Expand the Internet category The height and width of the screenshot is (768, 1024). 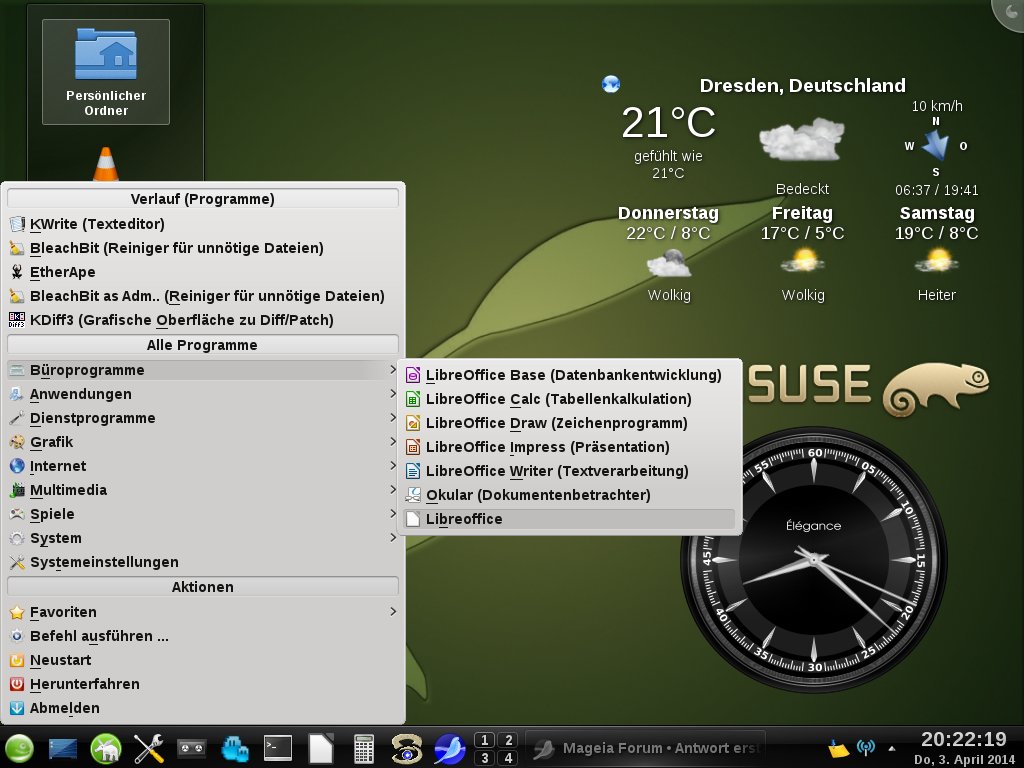(202, 466)
